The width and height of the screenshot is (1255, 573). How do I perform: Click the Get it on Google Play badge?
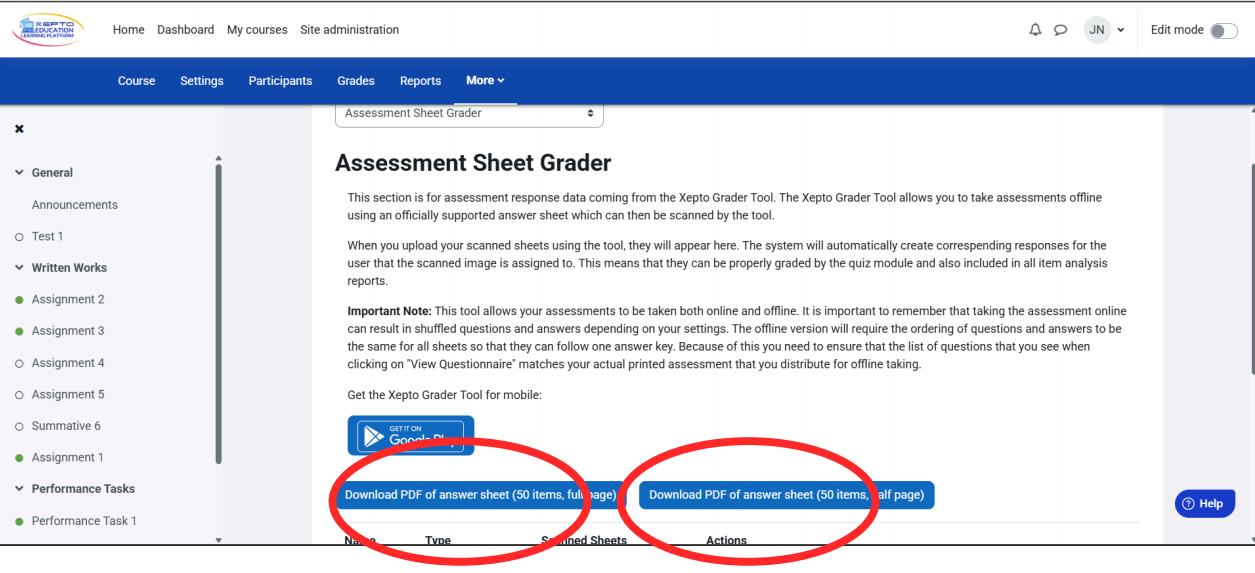411,436
